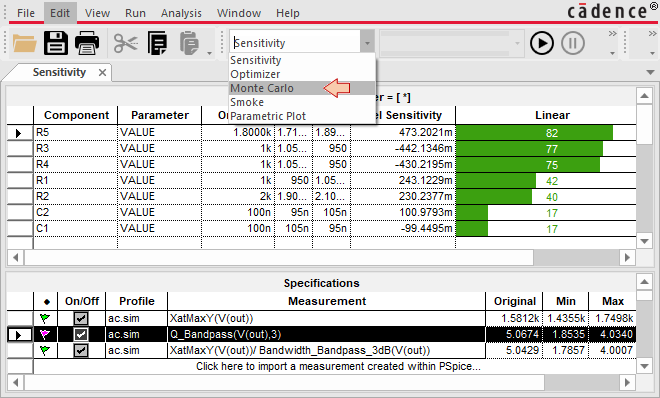The height and width of the screenshot is (398, 660).
Task: Click the R3 linear sensitivity bar (77)
Action: pos(530,149)
